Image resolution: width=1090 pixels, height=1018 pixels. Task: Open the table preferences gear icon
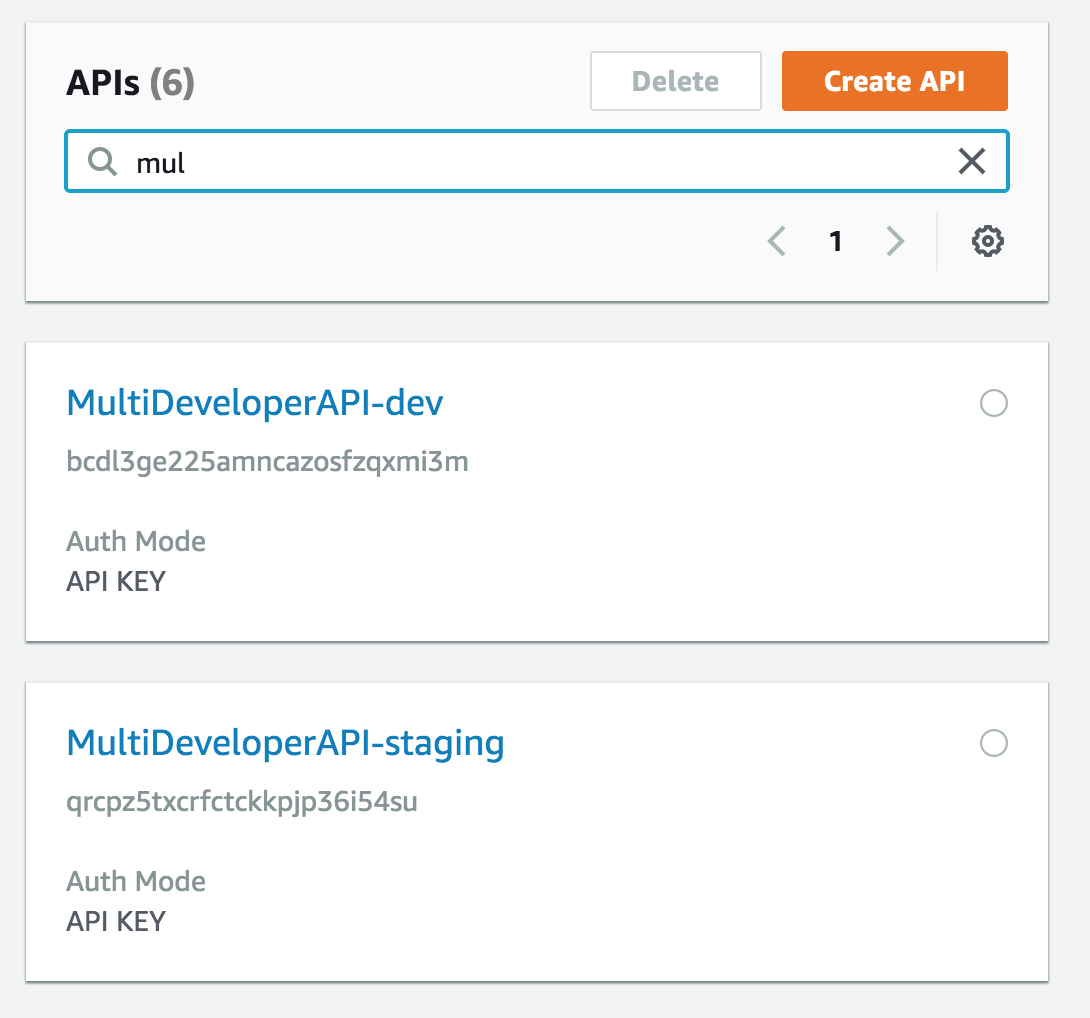(988, 241)
